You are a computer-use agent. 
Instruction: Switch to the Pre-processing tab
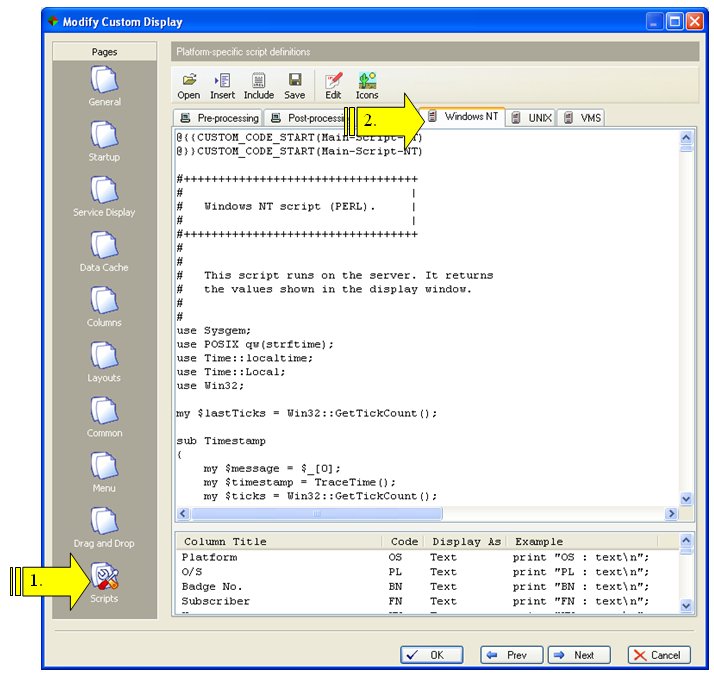[219, 118]
